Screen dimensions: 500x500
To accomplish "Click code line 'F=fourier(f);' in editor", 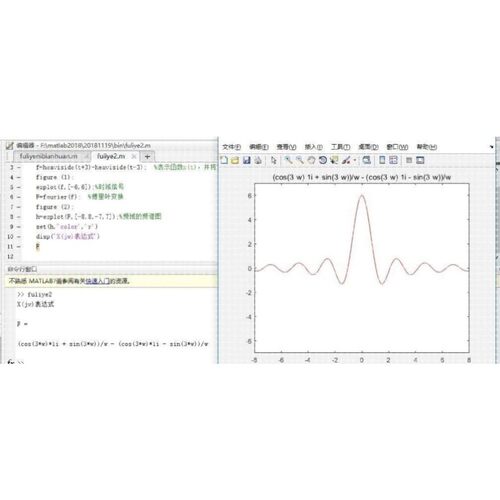I will 57,197.
